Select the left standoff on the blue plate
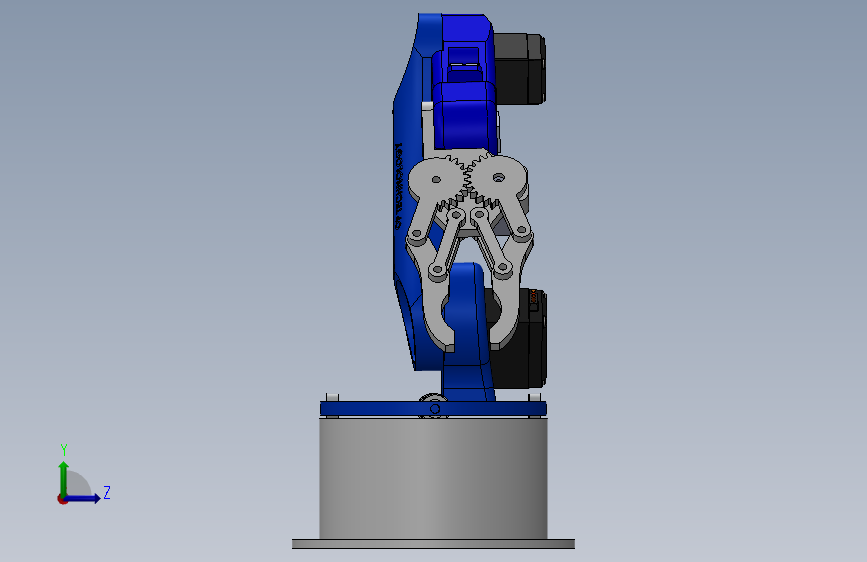Viewport: 867px width, 562px height. pyautogui.click(x=332, y=397)
